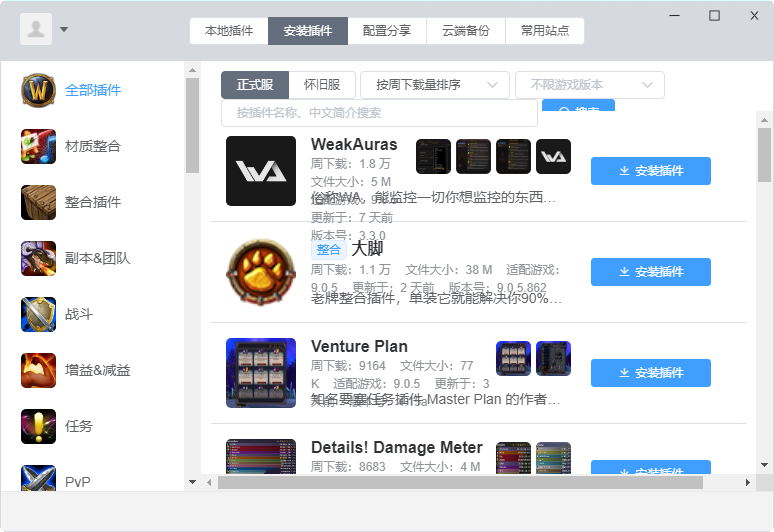View the second Venture Plan screenshot thumbnail
The height and width of the screenshot is (532, 774).
click(x=553, y=358)
